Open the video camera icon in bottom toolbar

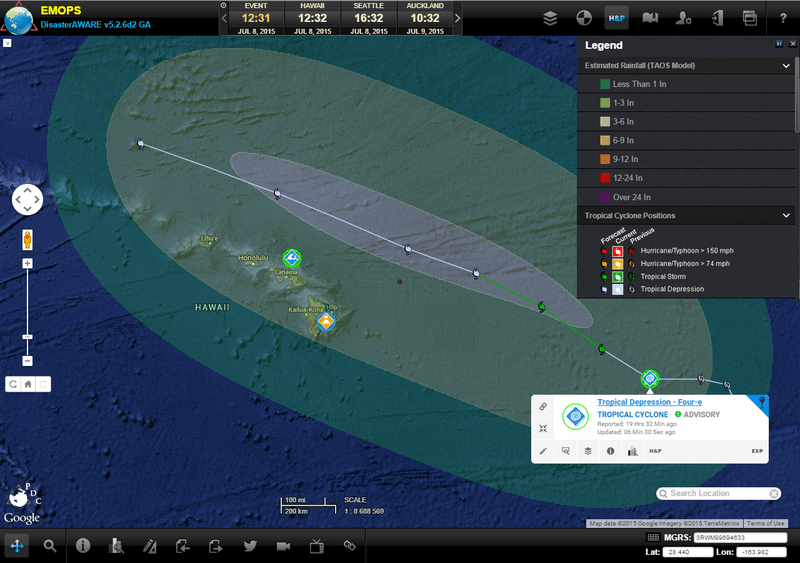point(283,546)
